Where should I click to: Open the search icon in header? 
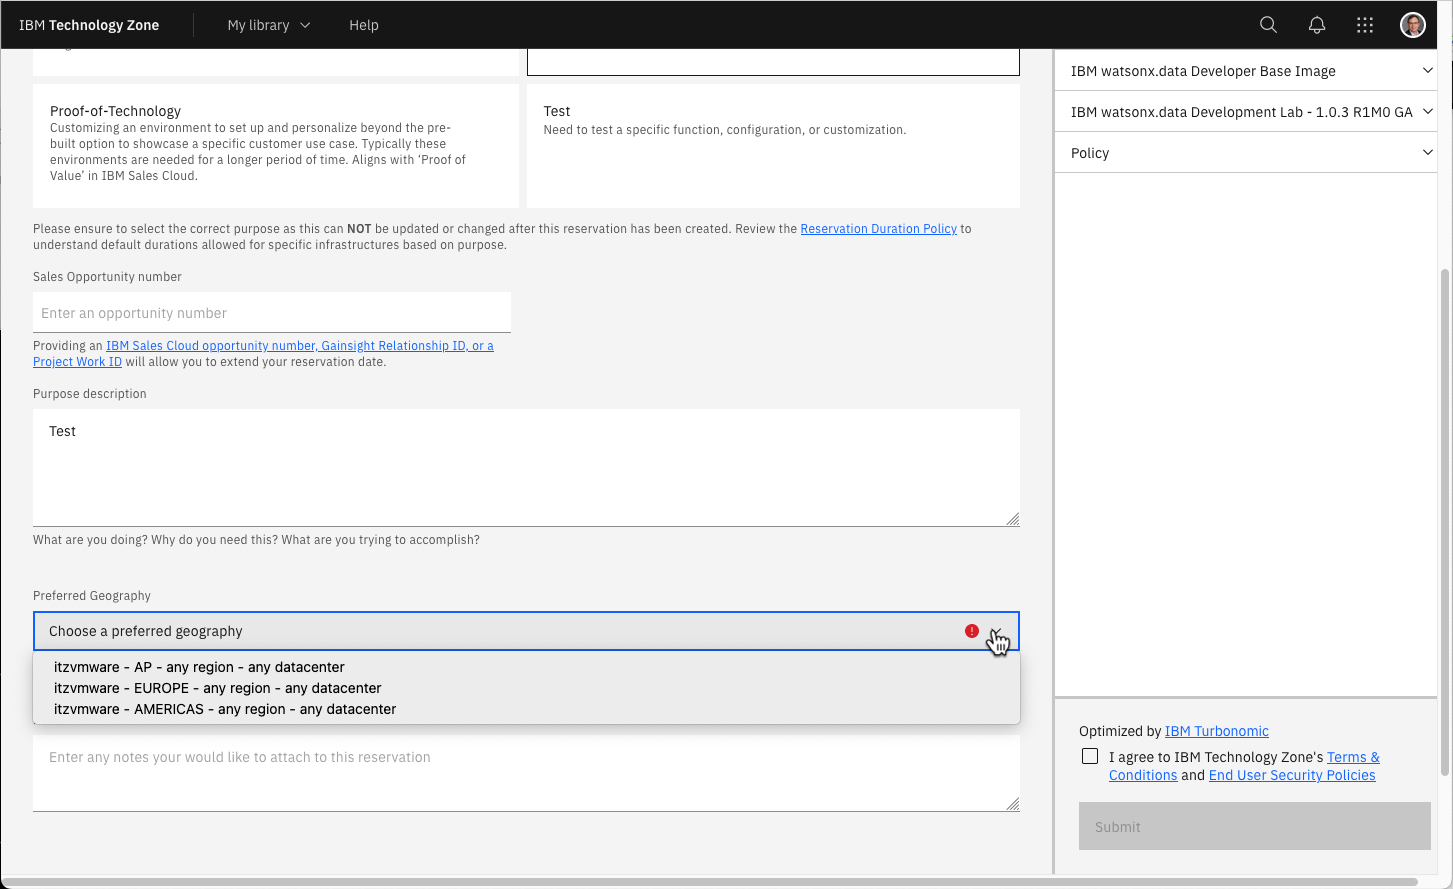[1268, 25]
